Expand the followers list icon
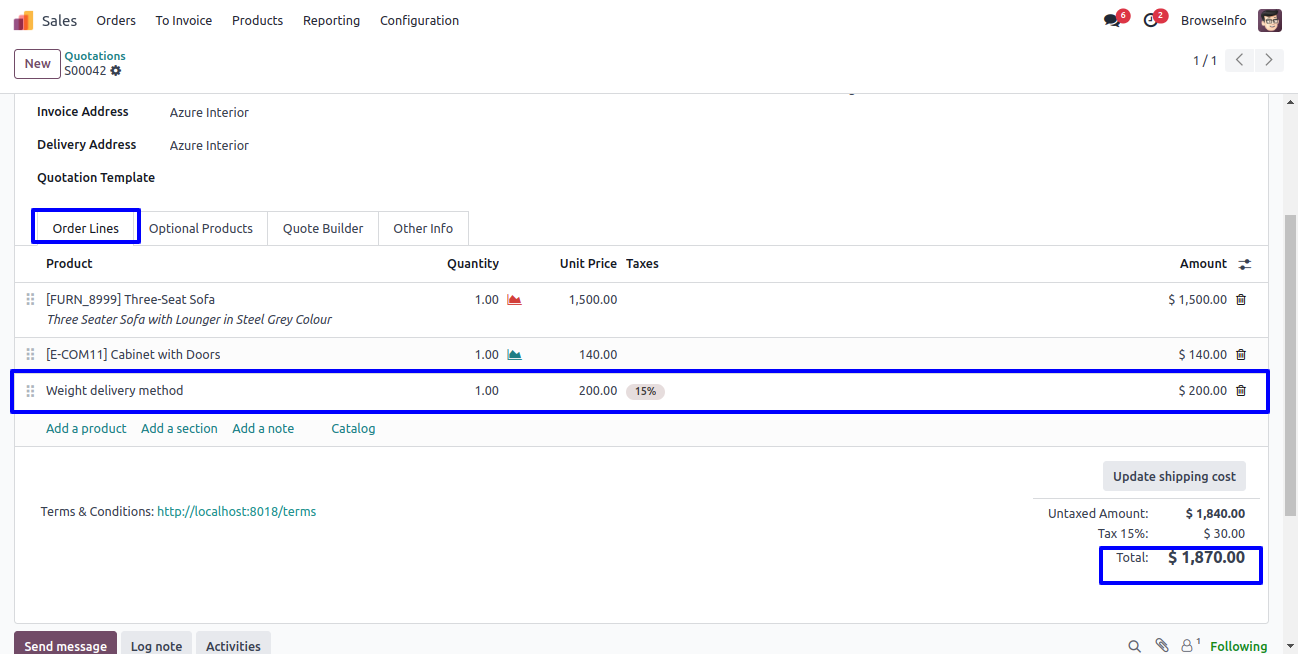1298x654 pixels. (1189, 646)
